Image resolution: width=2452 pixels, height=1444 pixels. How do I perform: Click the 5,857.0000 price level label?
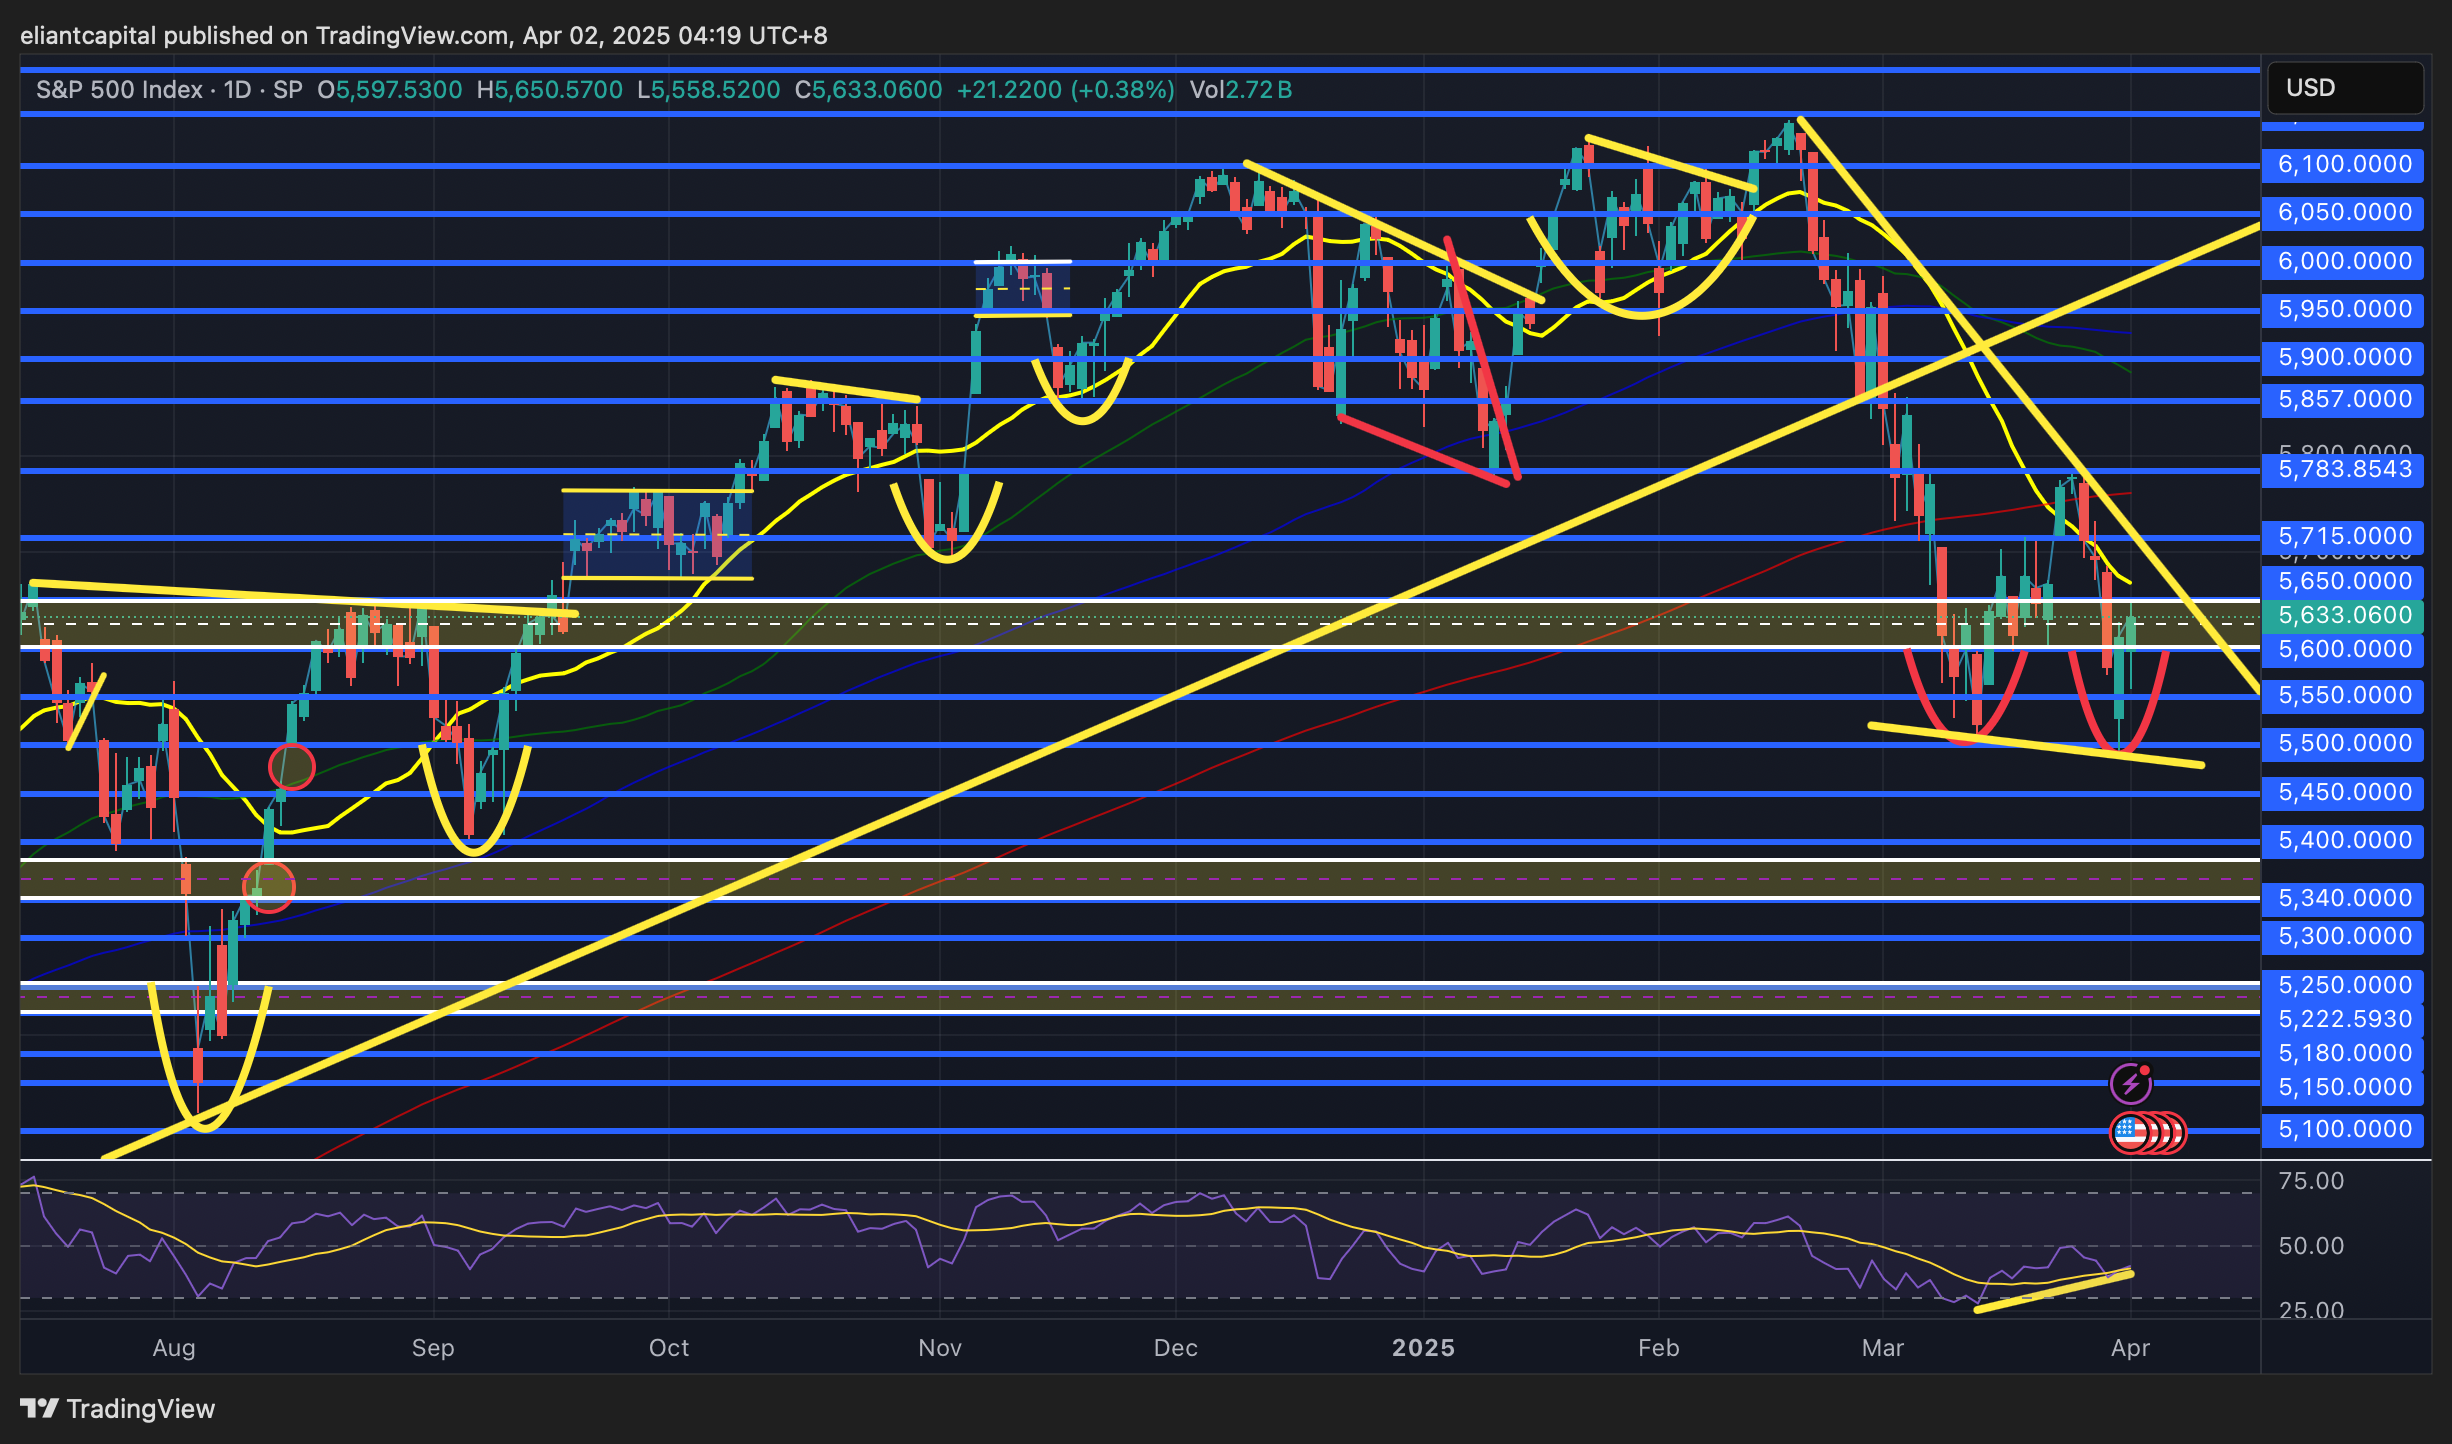(x=2343, y=400)
